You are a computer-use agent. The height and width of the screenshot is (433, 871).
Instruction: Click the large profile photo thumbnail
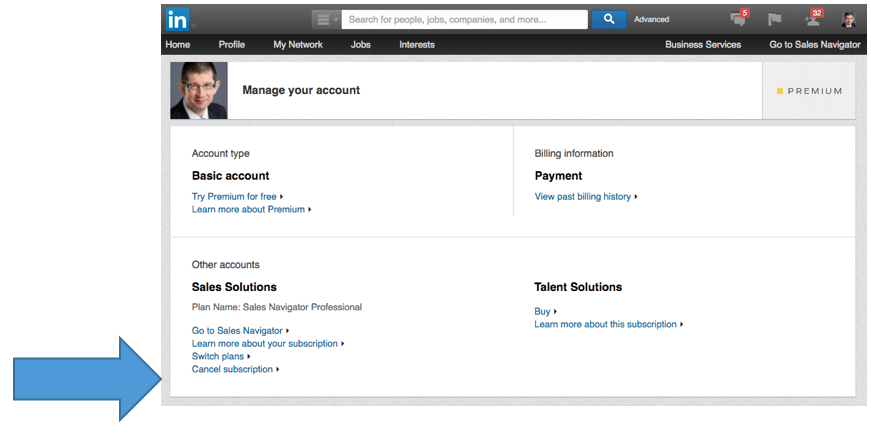pyautogui.click(x=199, y=91)
